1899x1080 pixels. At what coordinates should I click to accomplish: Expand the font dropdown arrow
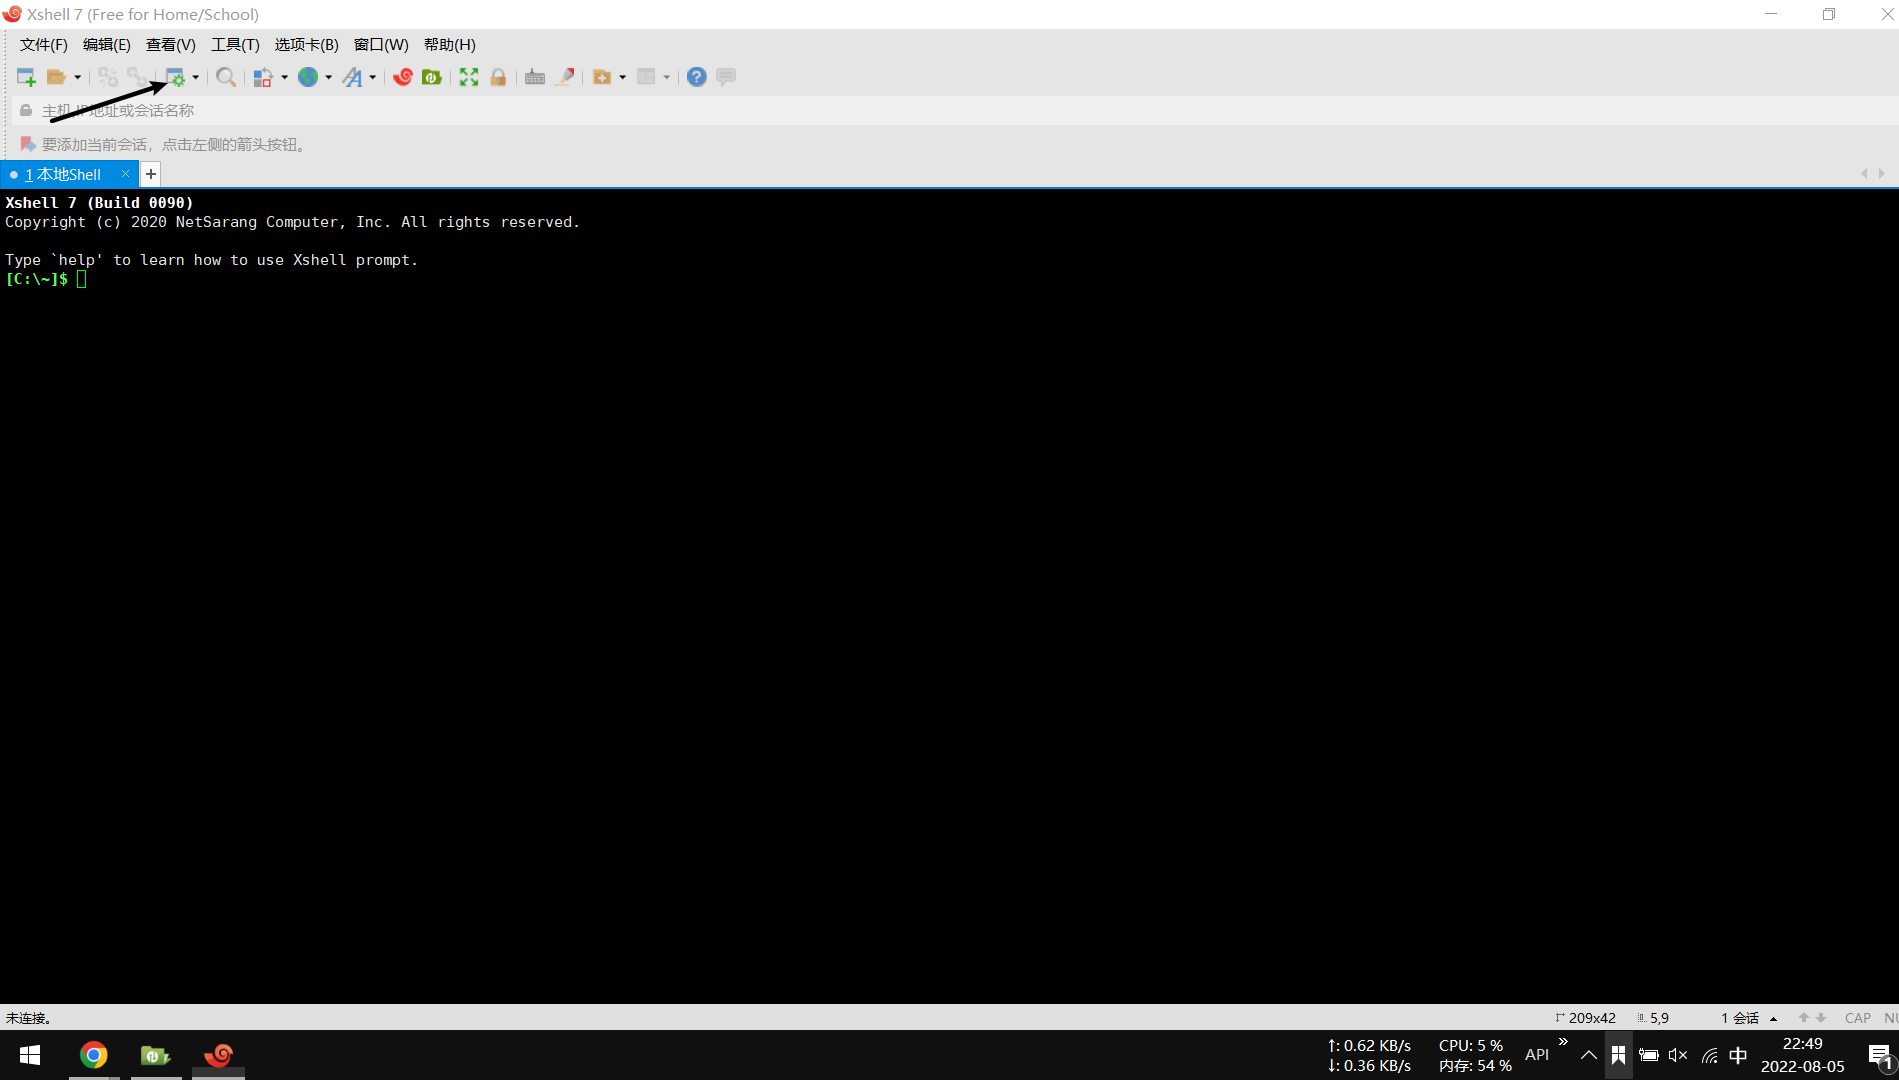[x=372, y=77]
